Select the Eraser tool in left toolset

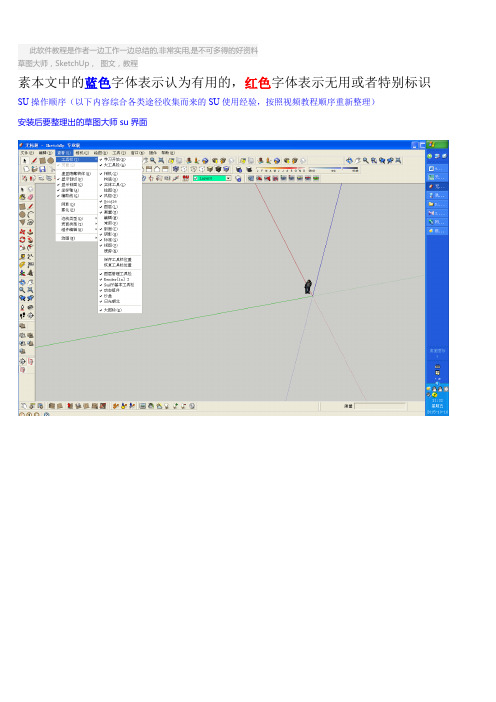[x=30, y=197]
